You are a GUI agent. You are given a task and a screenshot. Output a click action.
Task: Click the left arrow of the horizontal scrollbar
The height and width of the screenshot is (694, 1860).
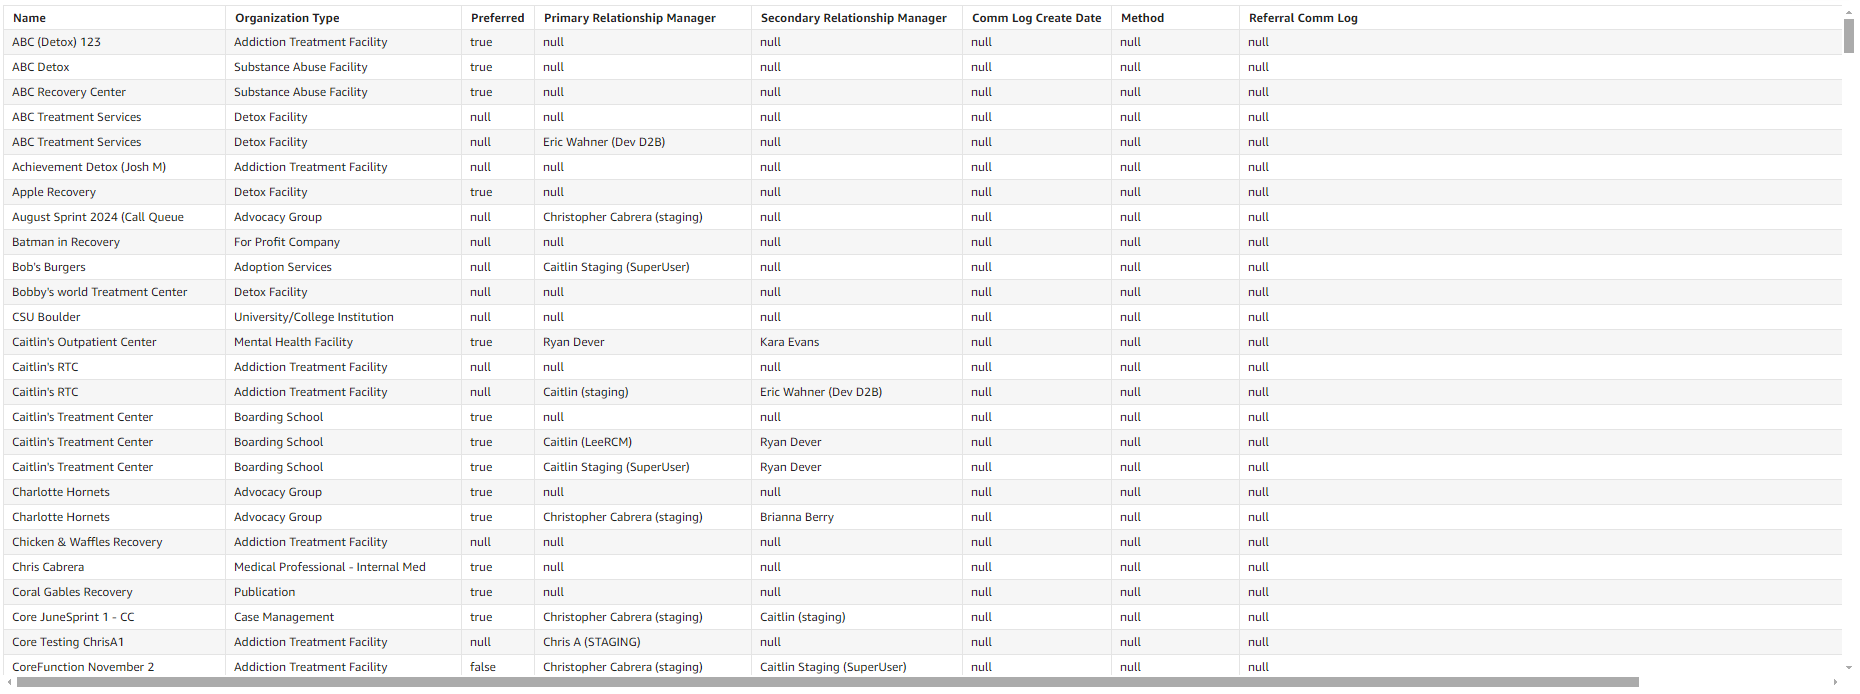point(9,682)
